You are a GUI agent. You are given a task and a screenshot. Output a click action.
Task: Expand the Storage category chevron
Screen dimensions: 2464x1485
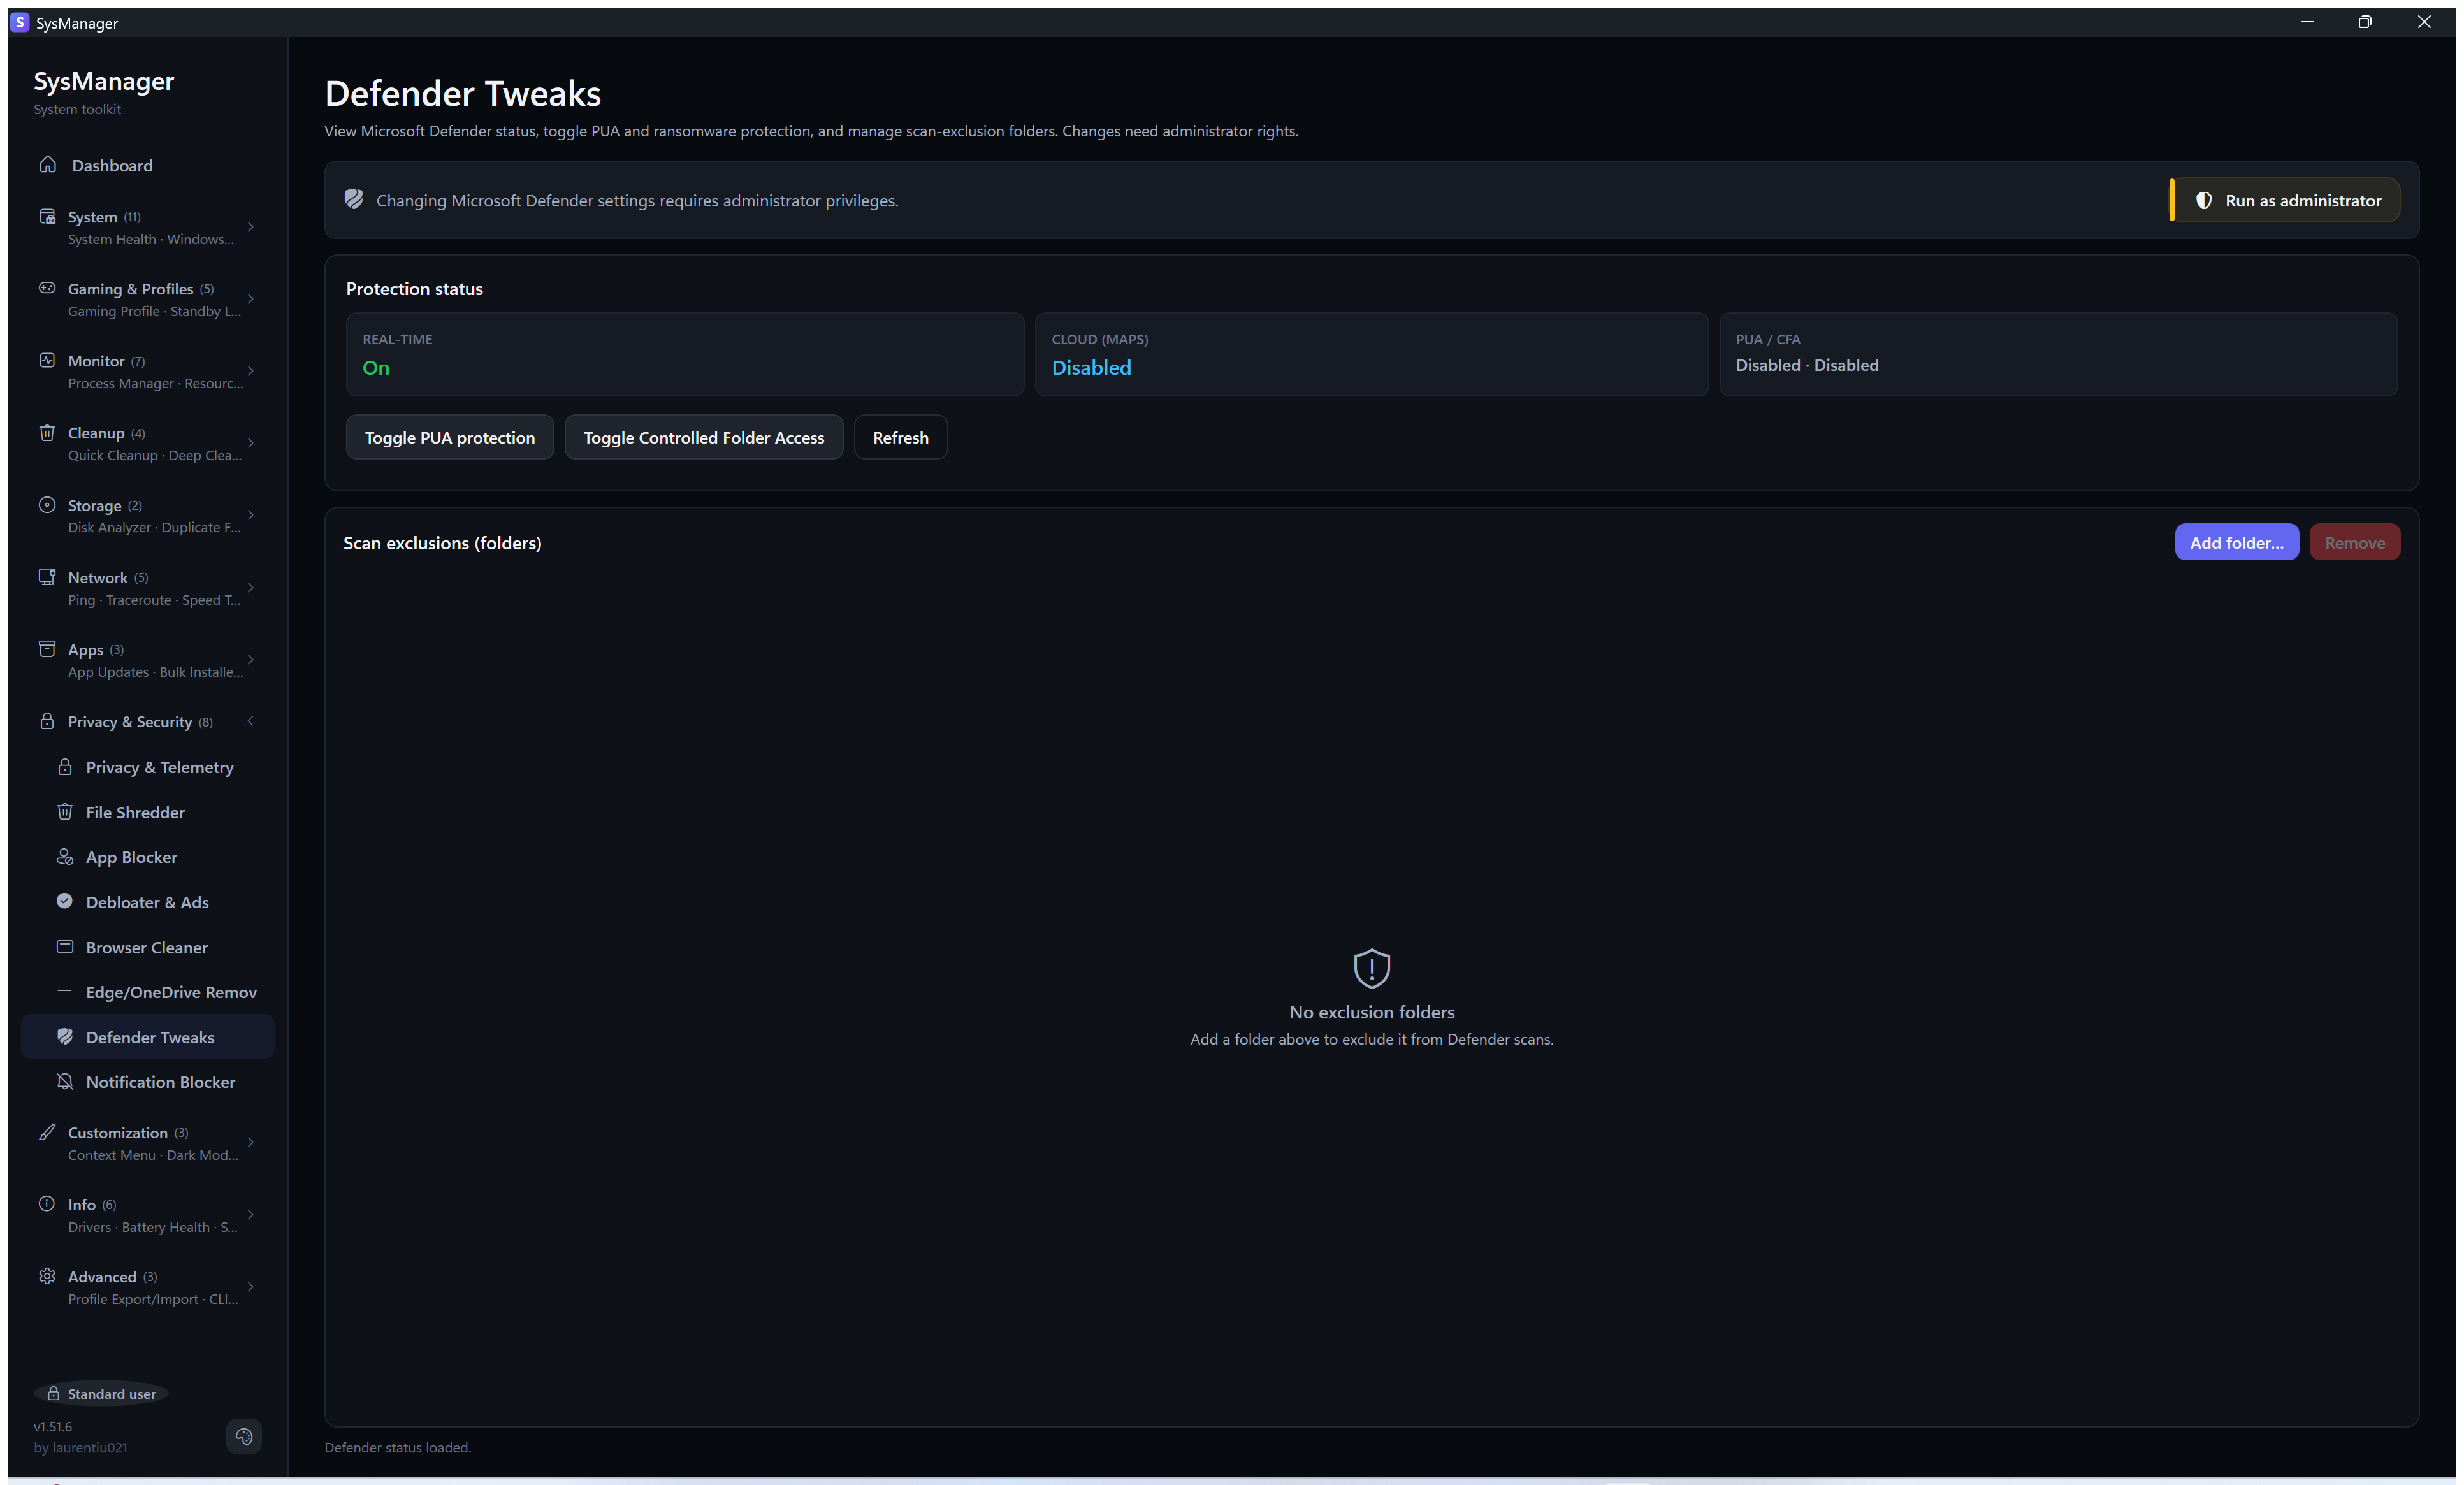tap(251, 515)
